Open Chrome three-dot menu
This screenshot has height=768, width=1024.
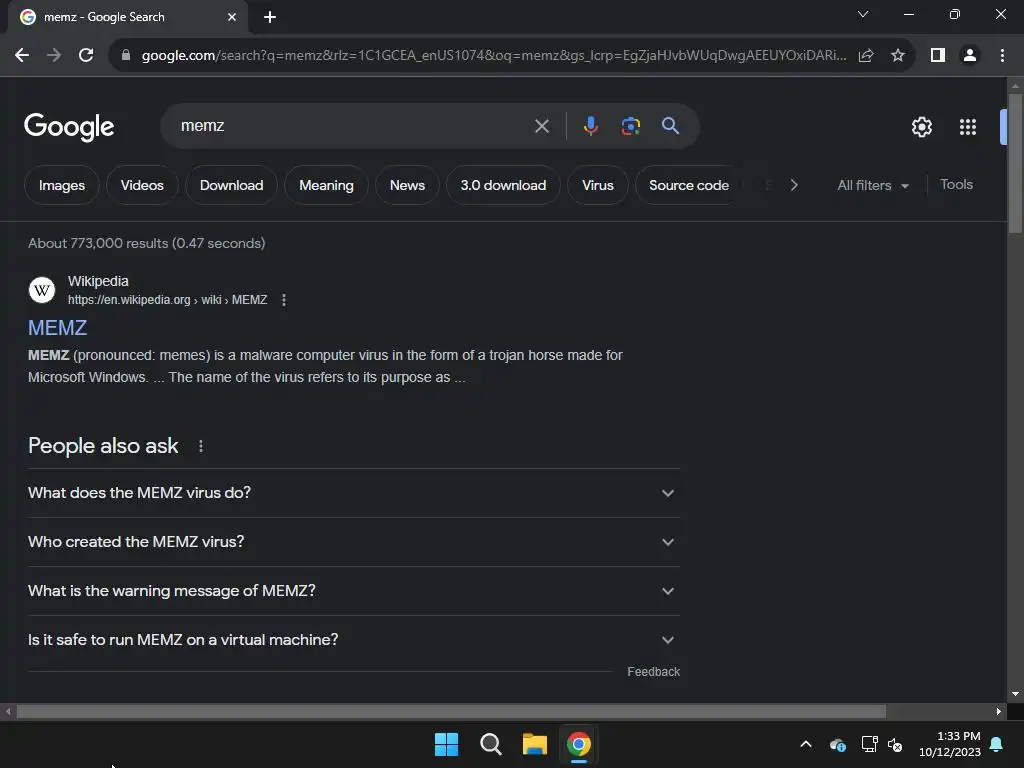[x=1002, y=56]
